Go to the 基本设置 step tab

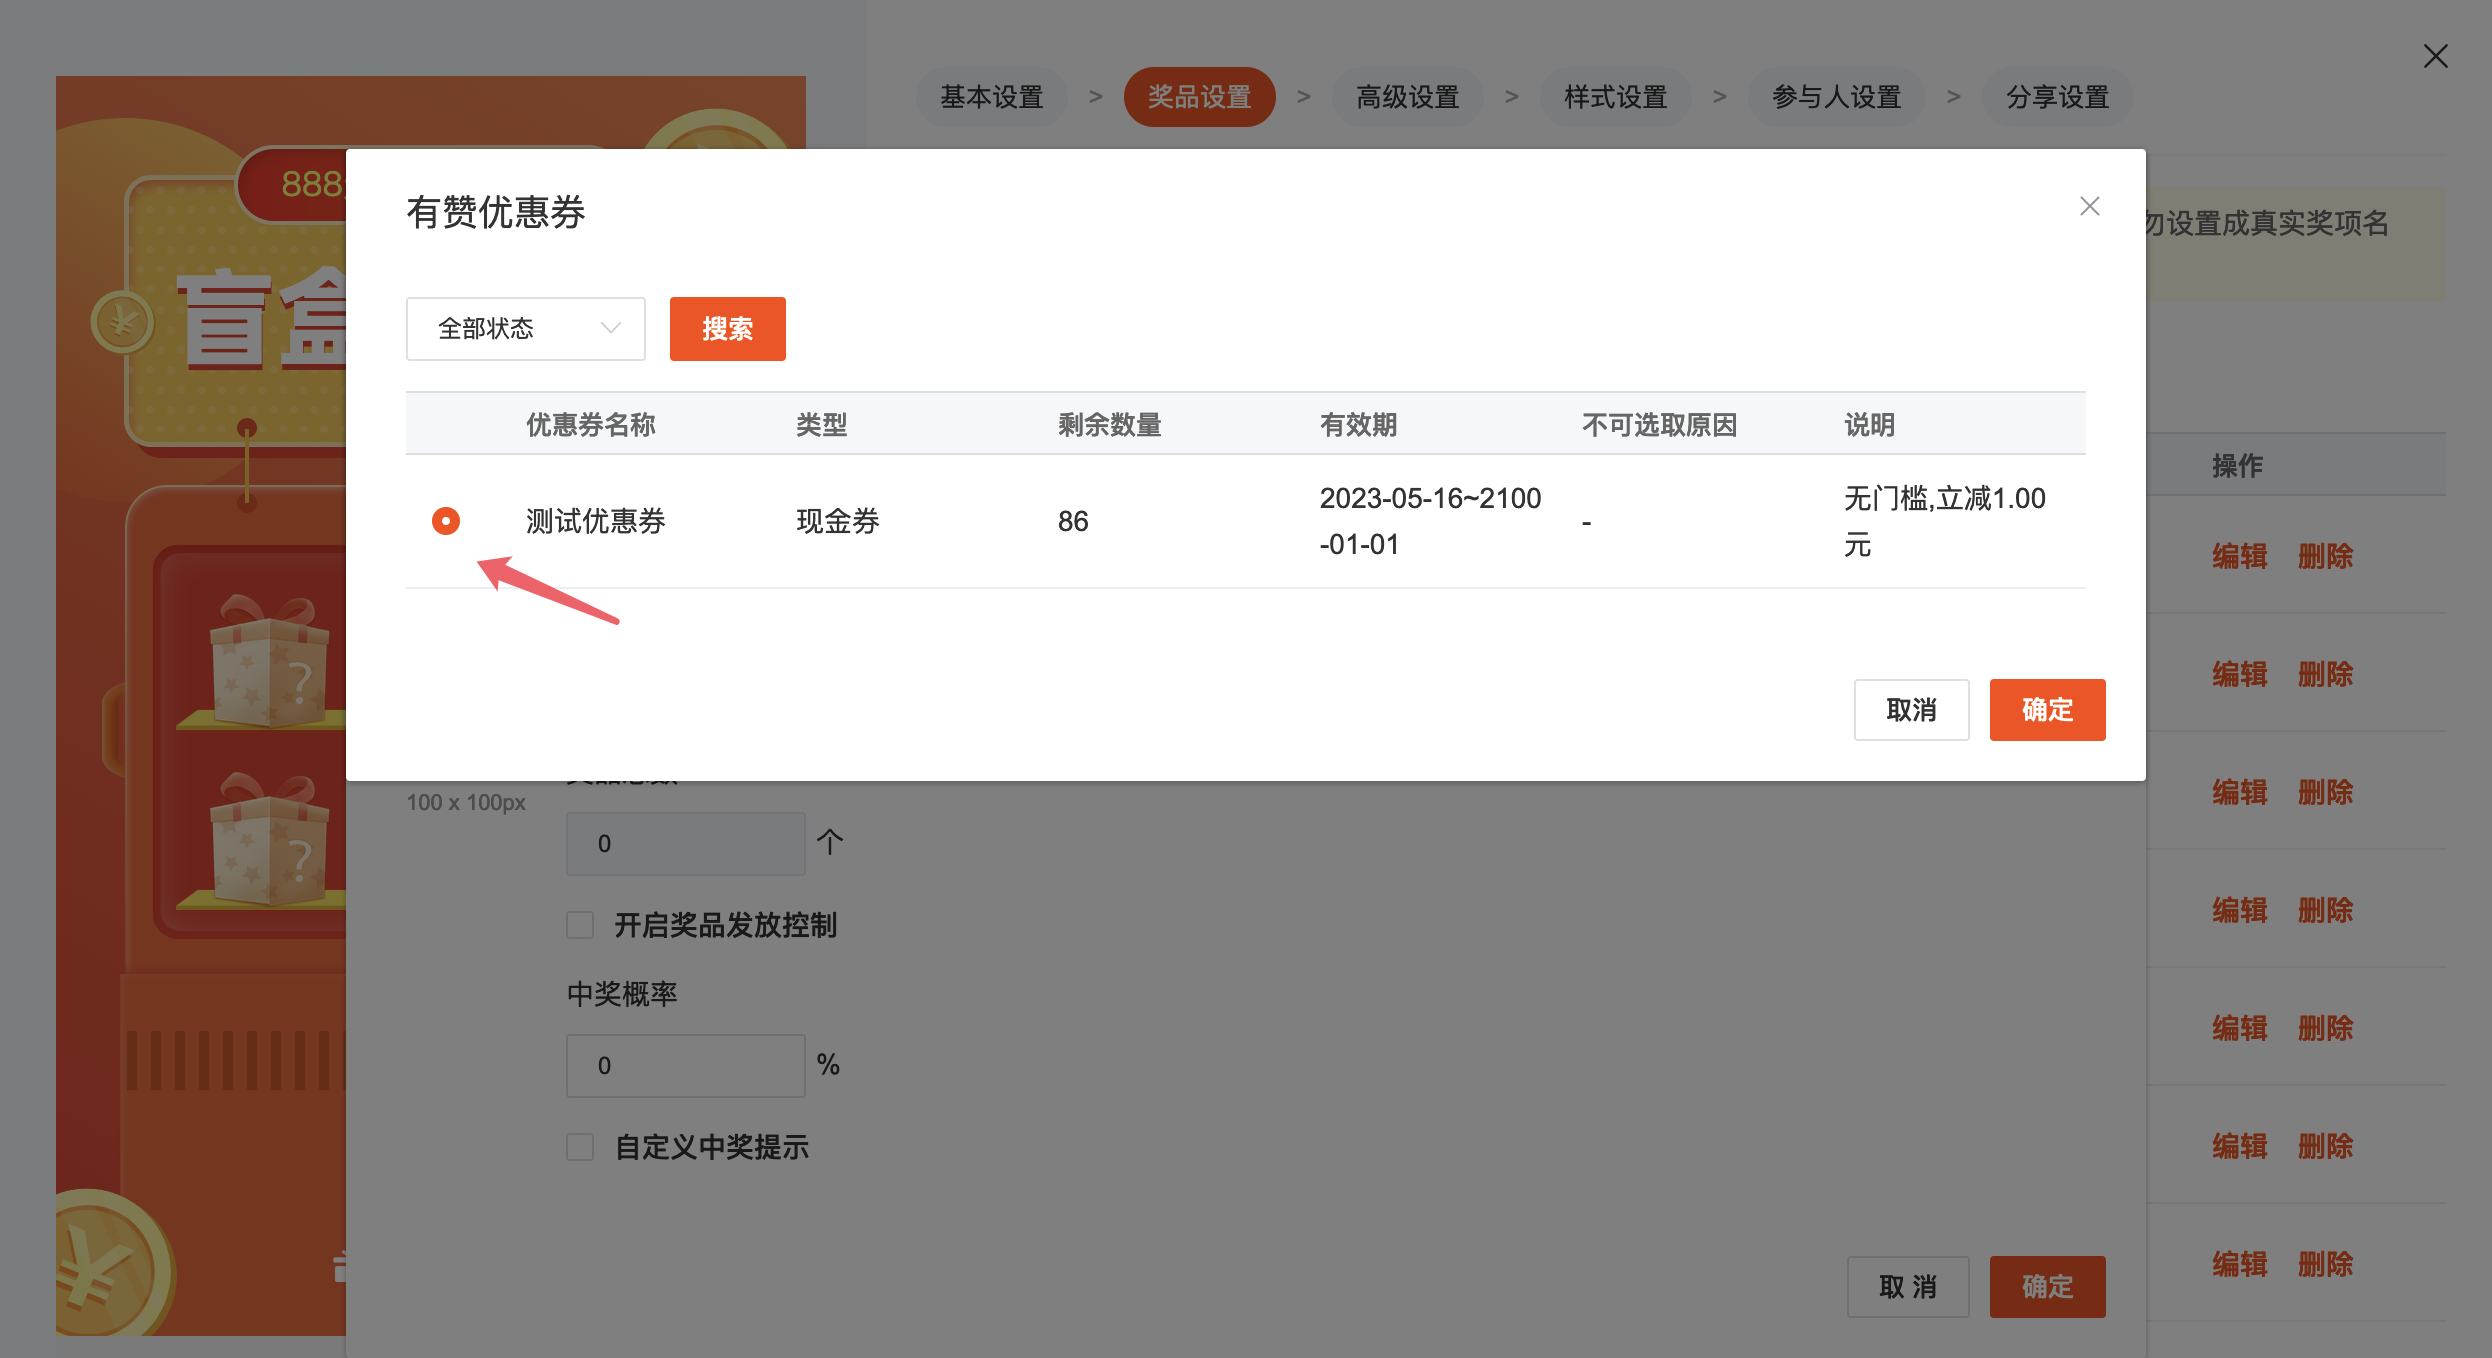[x=992, y=97]
